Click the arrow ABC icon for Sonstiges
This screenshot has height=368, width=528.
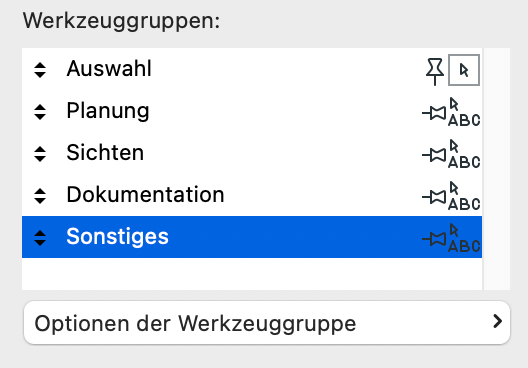coord(464,238)
